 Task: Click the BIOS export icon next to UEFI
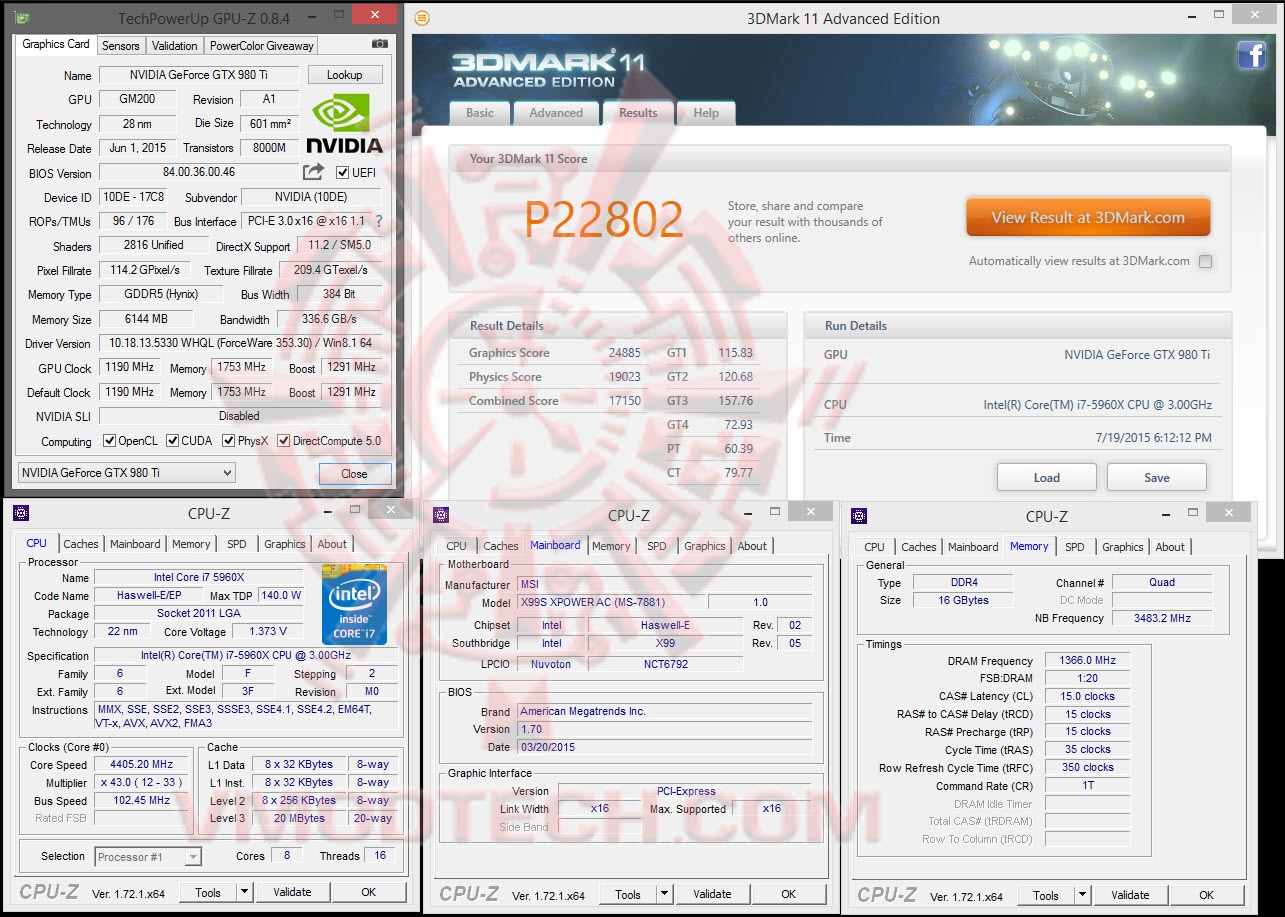[313, 172]
